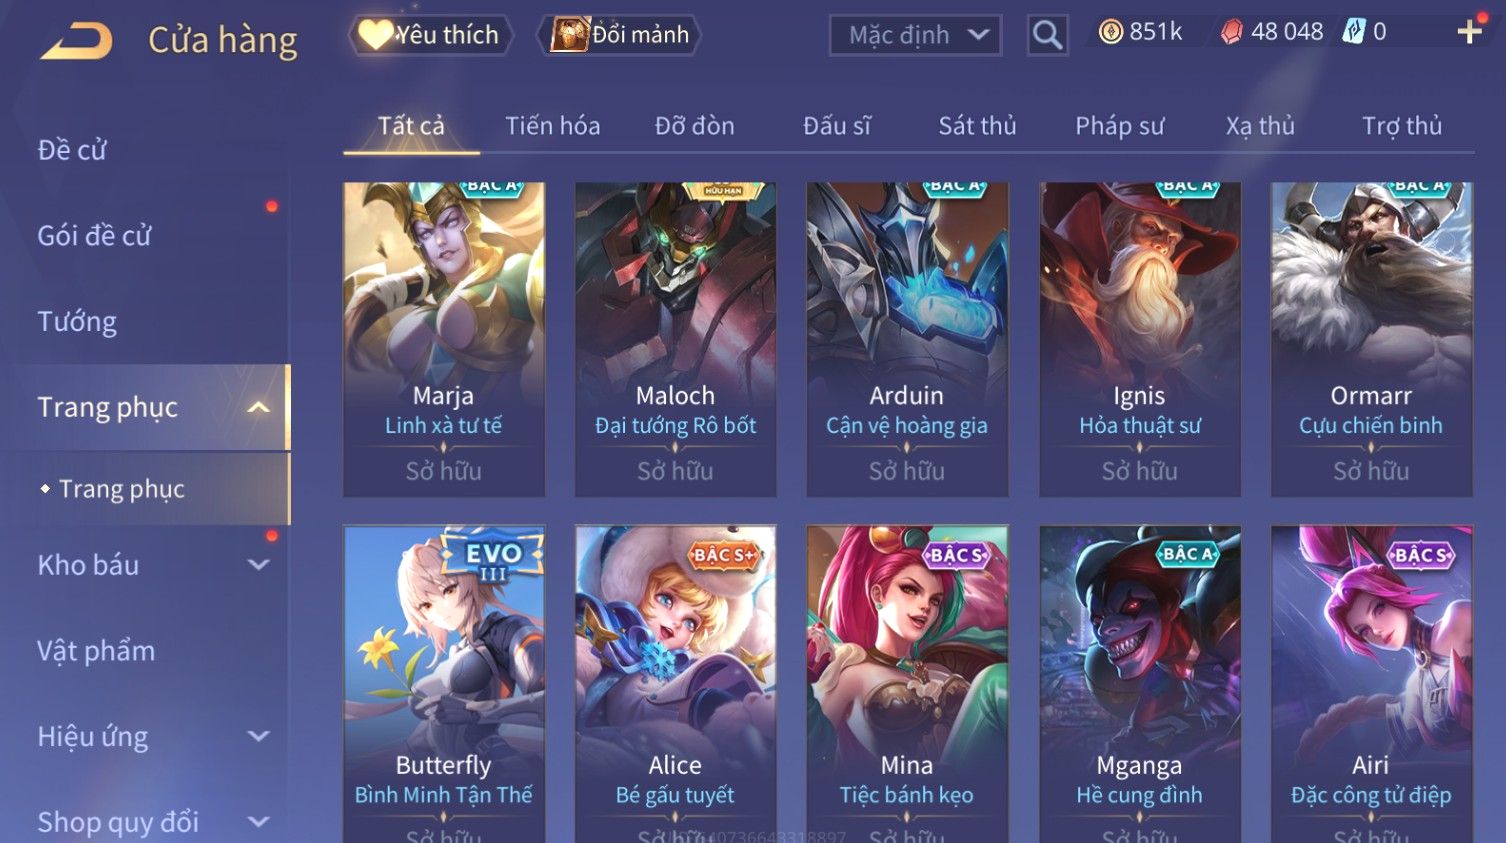Switch to the Tiến hóa tab

coord(552,126)
